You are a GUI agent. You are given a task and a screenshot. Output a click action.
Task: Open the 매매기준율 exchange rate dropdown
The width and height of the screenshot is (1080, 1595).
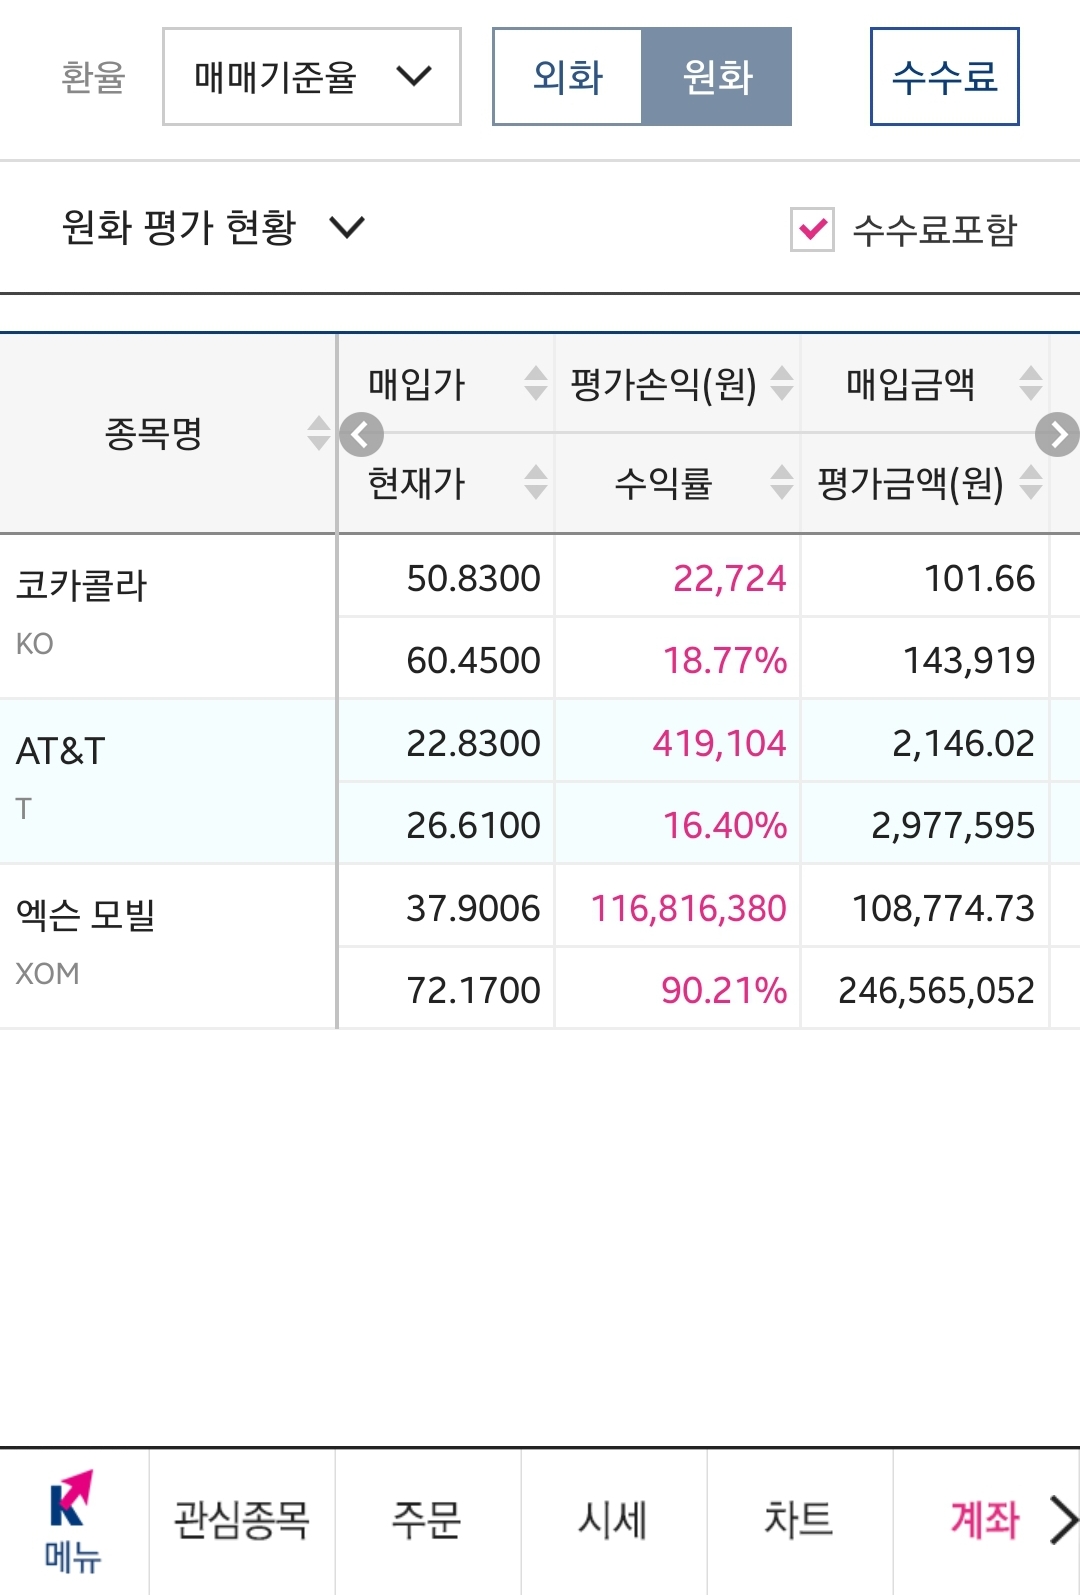tap(312, 77)
